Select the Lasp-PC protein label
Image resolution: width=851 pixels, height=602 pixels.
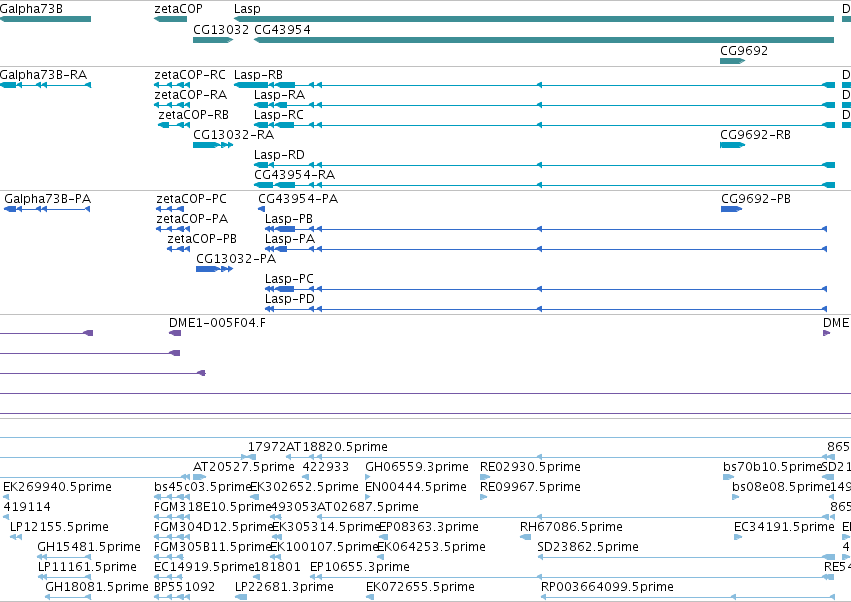[x=289, y=279]
